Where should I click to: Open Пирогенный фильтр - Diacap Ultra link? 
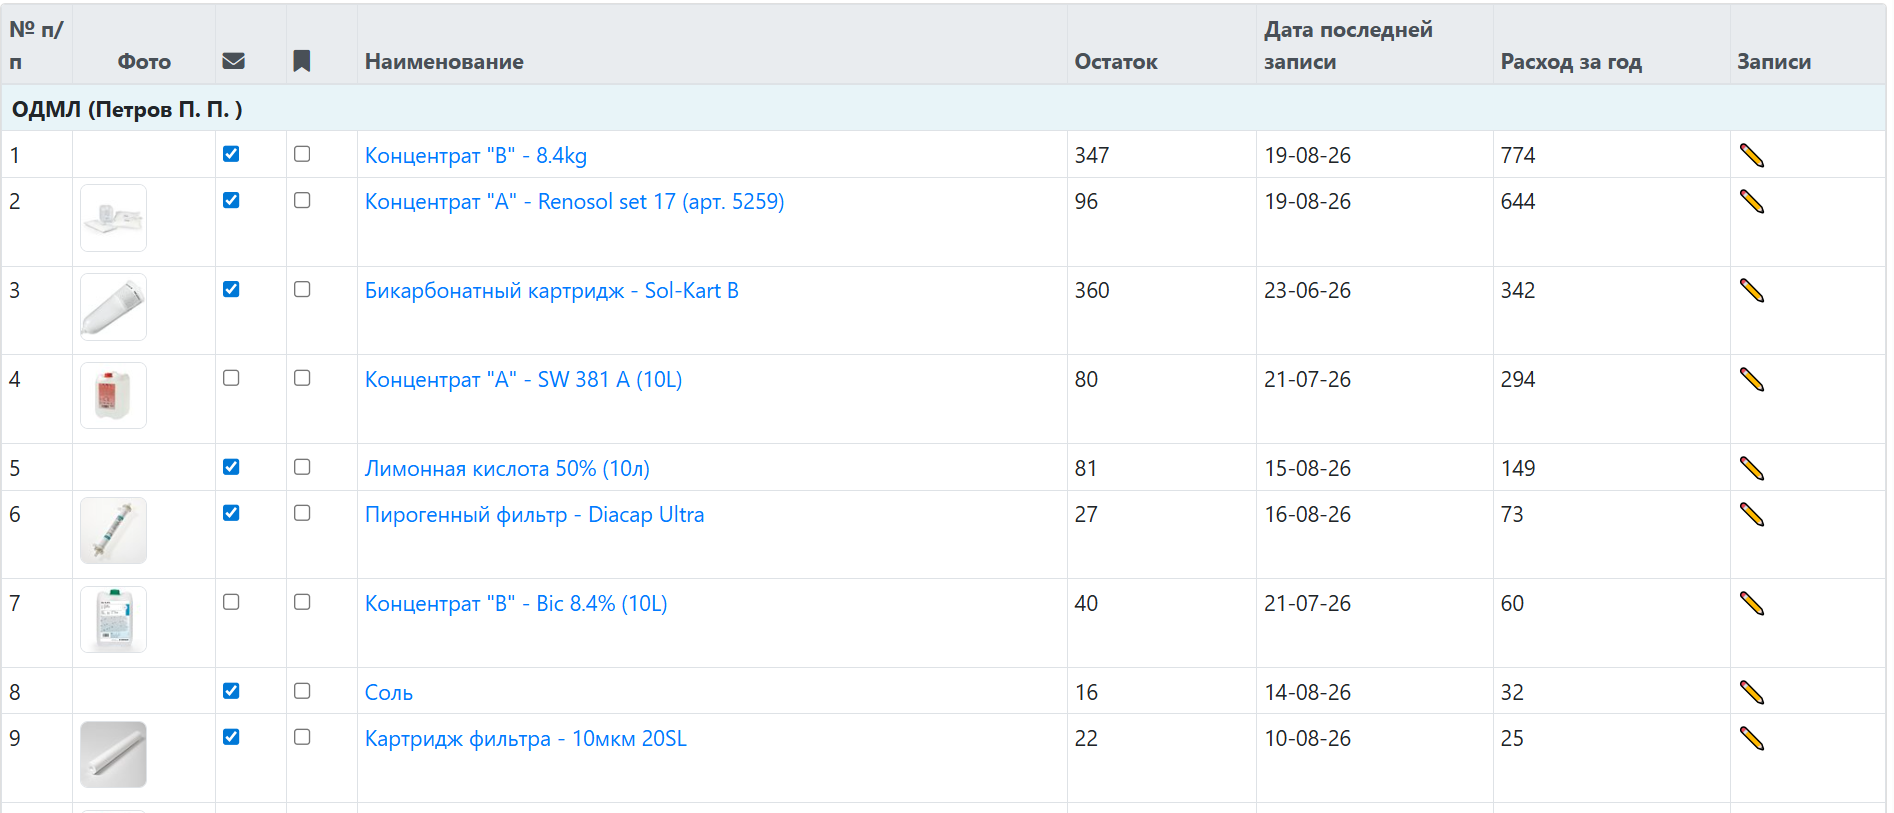tap(534, 514)
